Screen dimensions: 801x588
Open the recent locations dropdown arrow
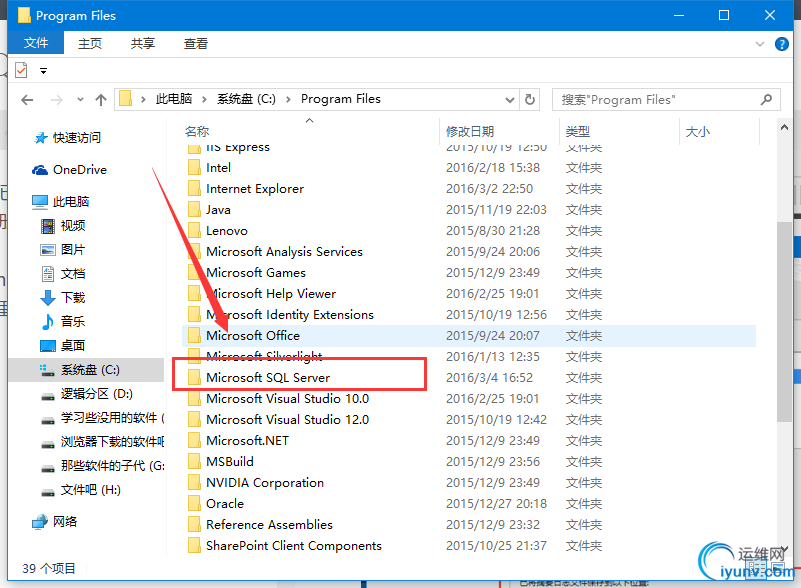[x=80, y=100]
